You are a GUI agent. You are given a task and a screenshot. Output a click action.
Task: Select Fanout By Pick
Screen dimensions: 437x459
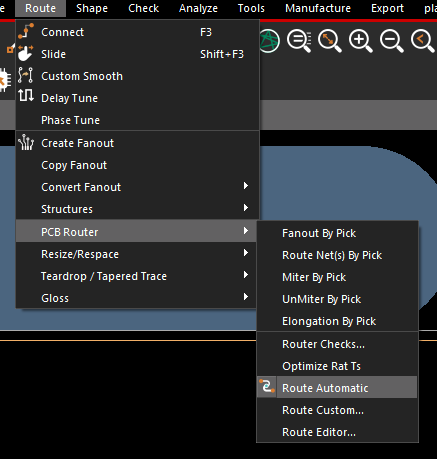(x=337, y=233)
